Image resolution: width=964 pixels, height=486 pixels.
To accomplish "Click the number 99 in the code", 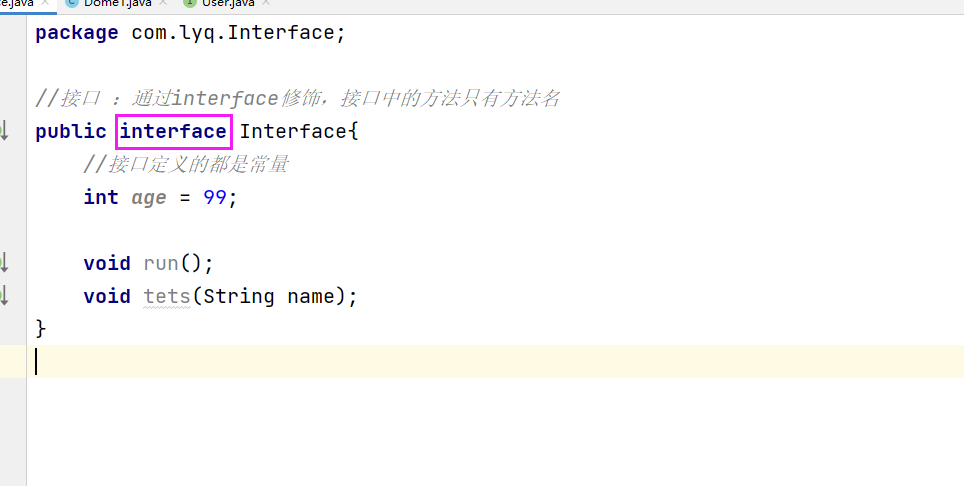I will (215, 197).
